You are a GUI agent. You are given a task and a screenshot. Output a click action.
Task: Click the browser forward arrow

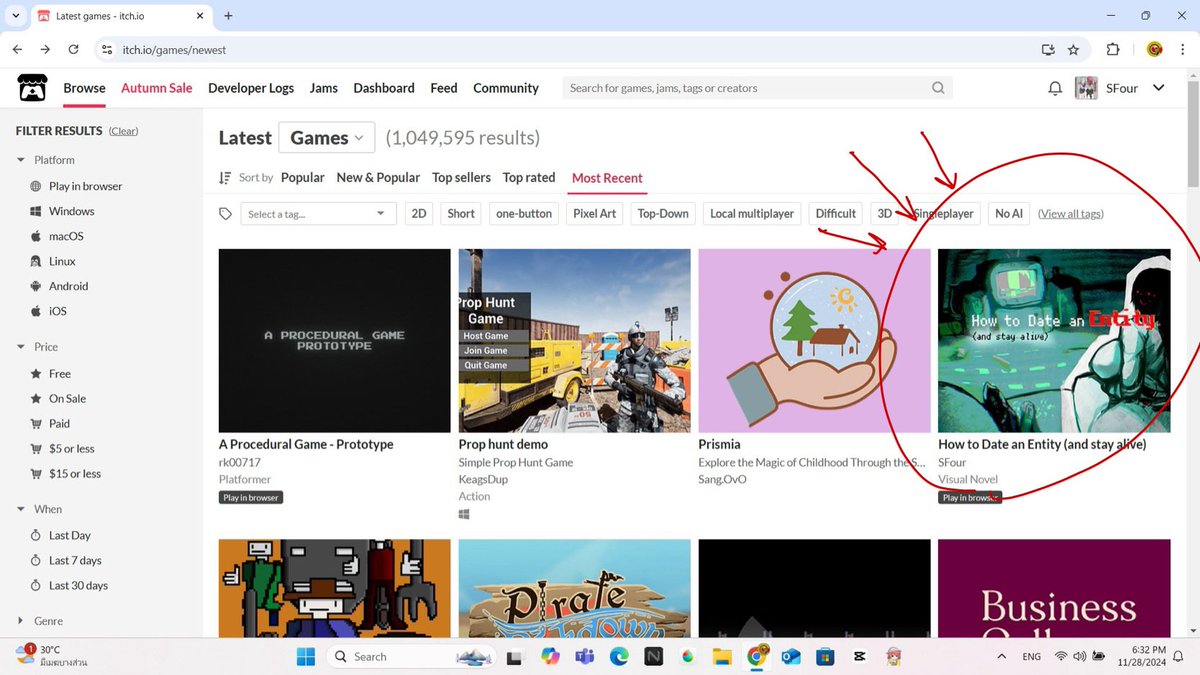click(x=45, y=49)
